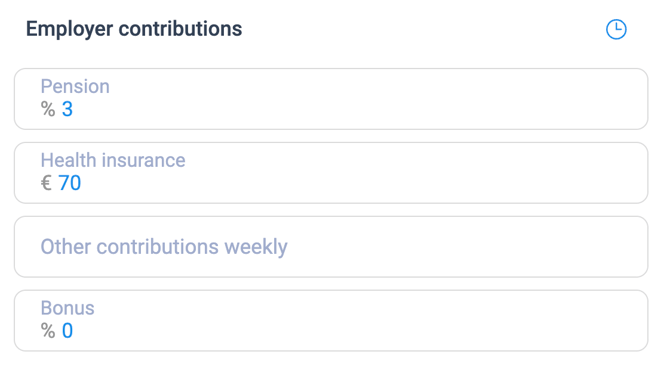This screenshot has height=373, width=670.
Task: Click the Health insurance label
Action: pos(113,160)
